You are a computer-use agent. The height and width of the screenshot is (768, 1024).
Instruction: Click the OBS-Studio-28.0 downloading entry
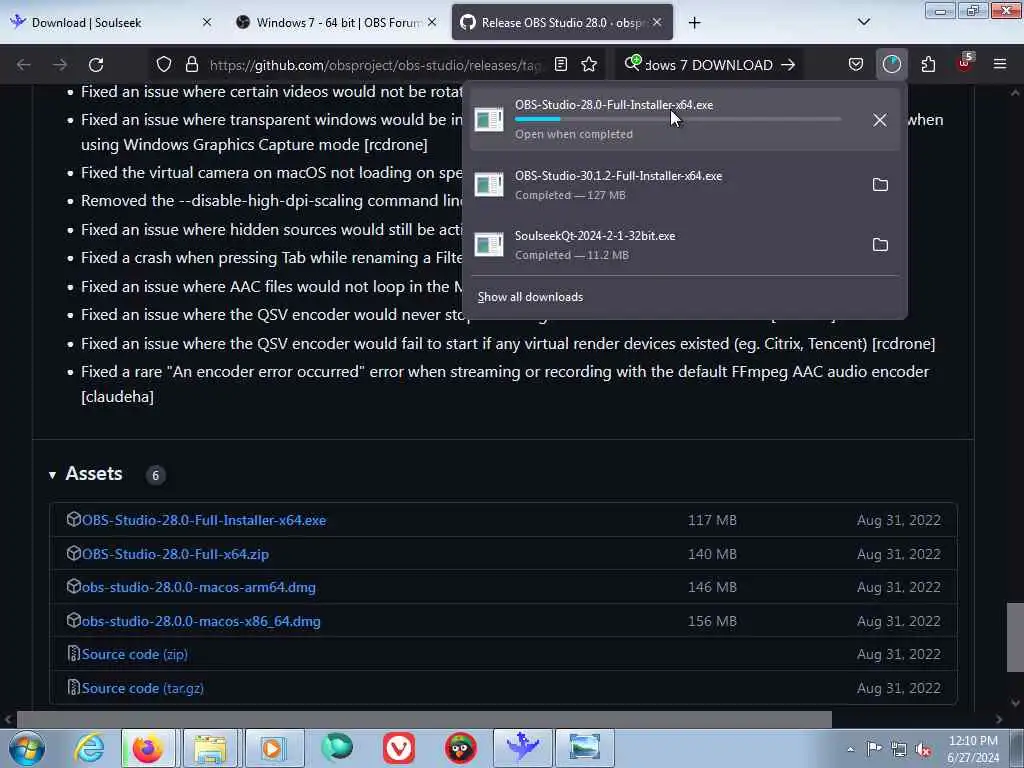666,120
